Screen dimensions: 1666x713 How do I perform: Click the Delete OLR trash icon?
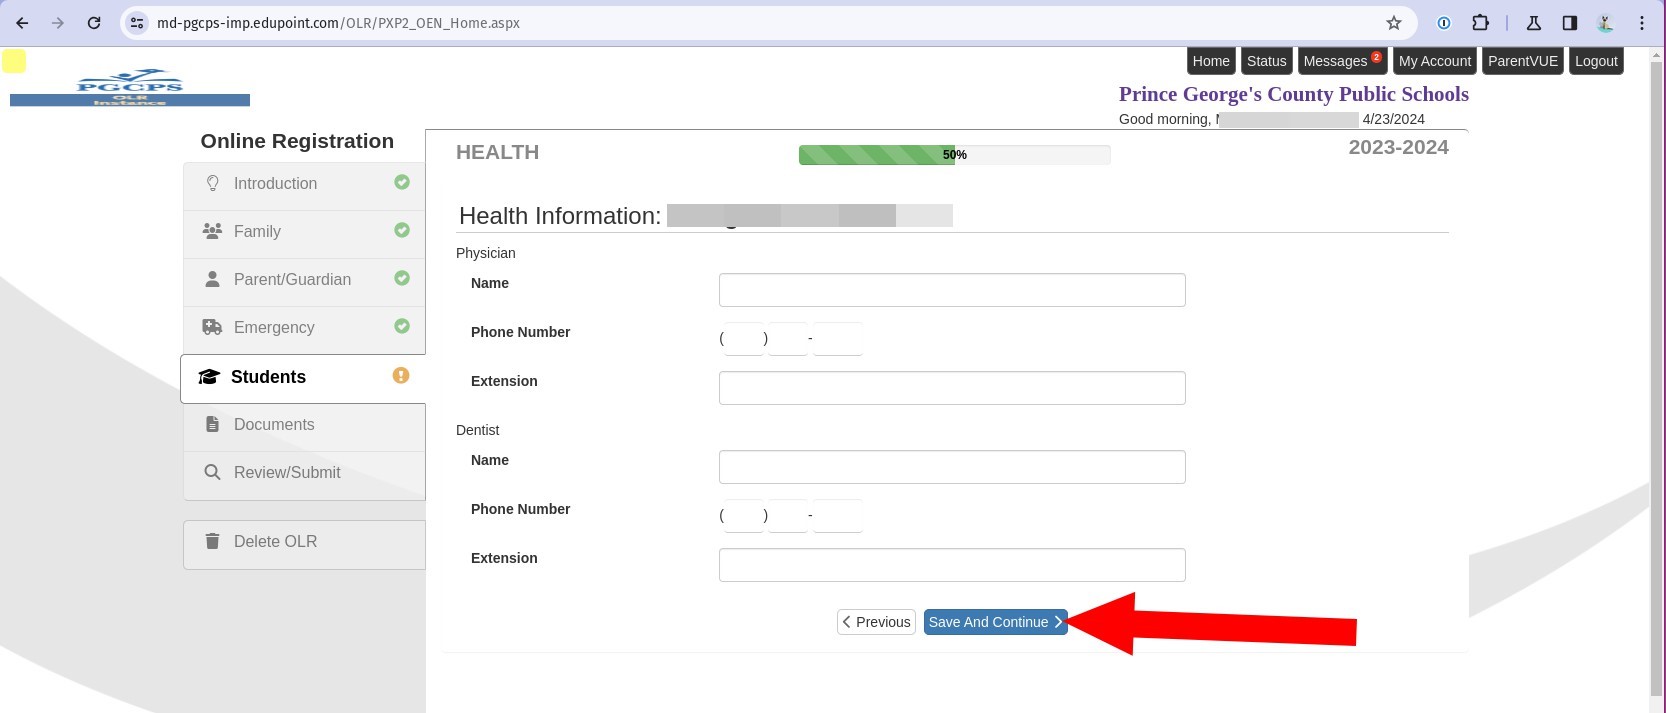(212, 541)
